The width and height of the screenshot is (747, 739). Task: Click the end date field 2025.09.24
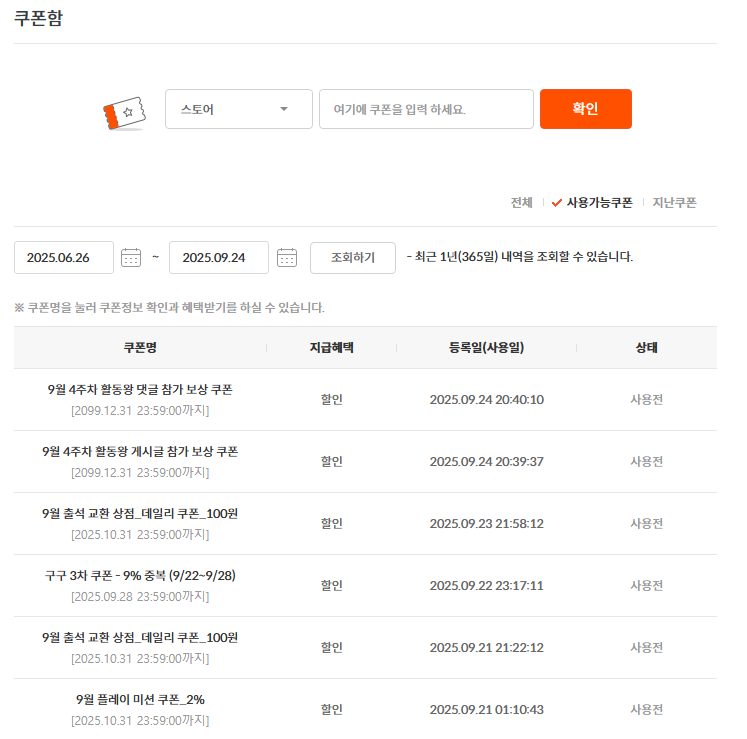pos(218,258)
